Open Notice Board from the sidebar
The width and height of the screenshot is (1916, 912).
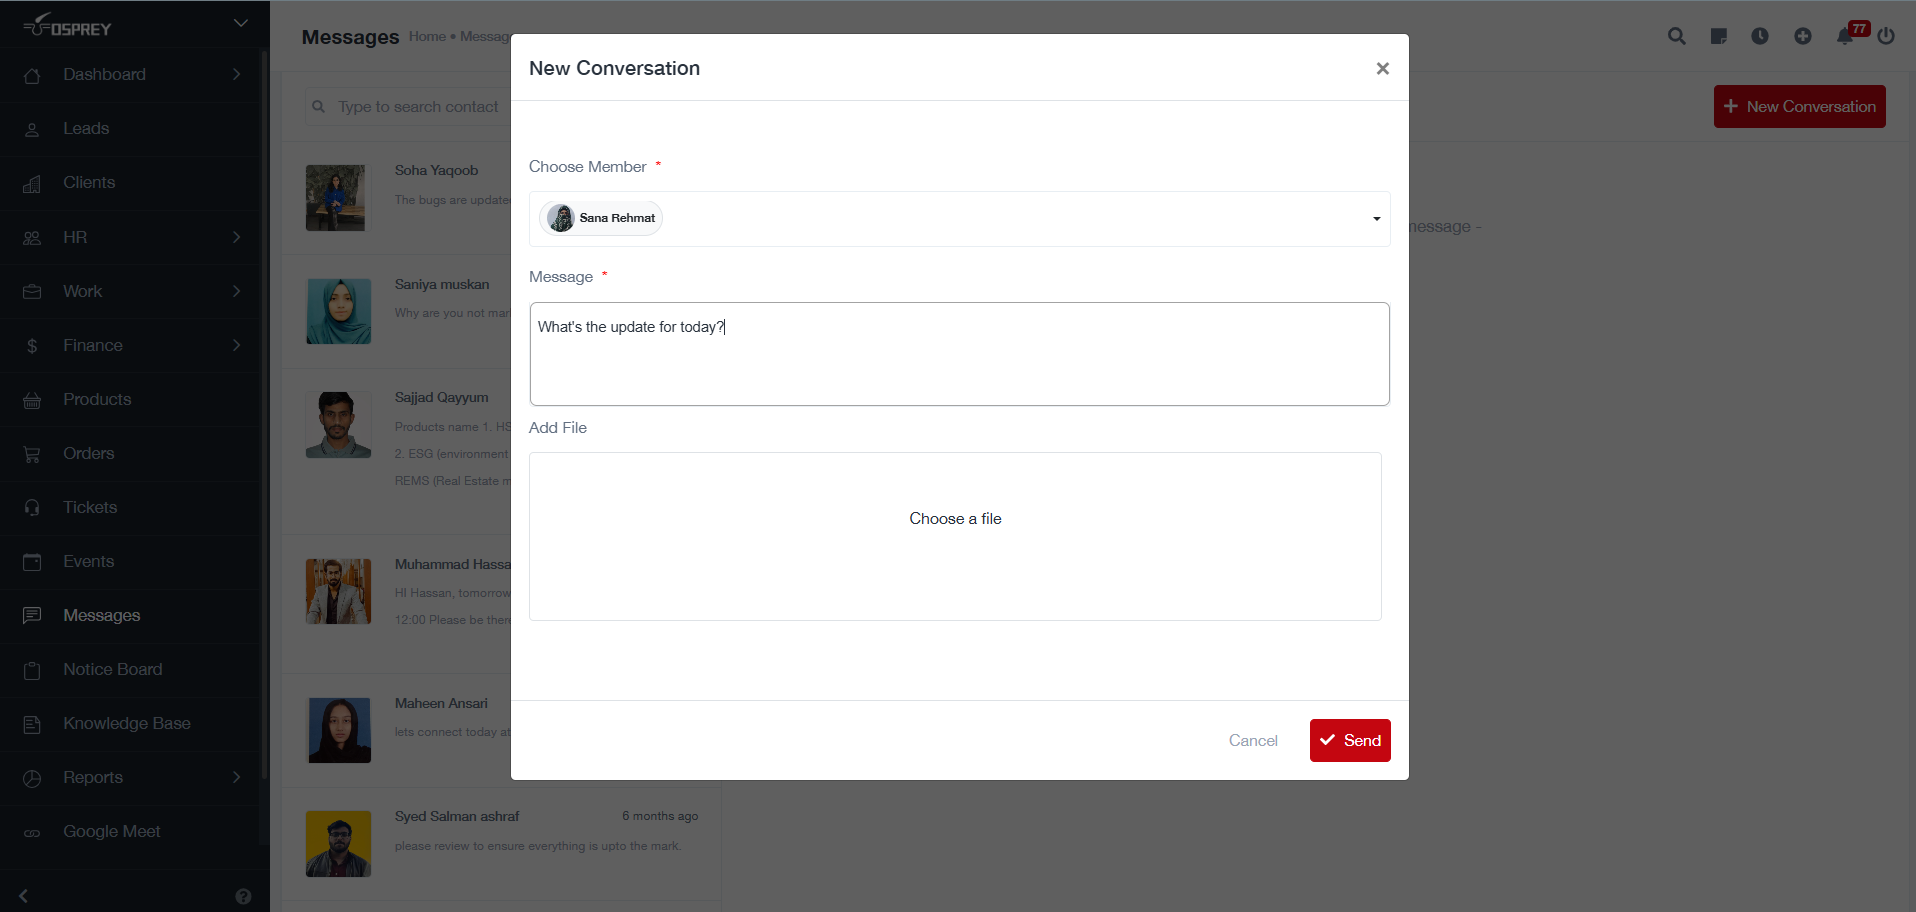tap(112, 669)
